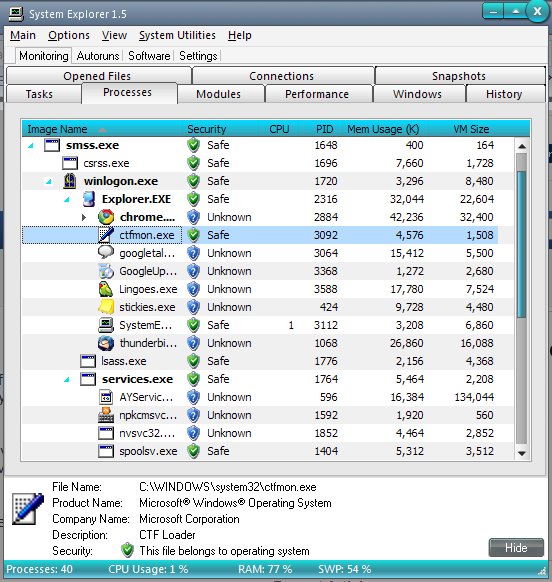The height and width of the screenshot is (582, 552).
Task: Switch to the Settings section
Action: pyautogui.click(x=198, y=56)
